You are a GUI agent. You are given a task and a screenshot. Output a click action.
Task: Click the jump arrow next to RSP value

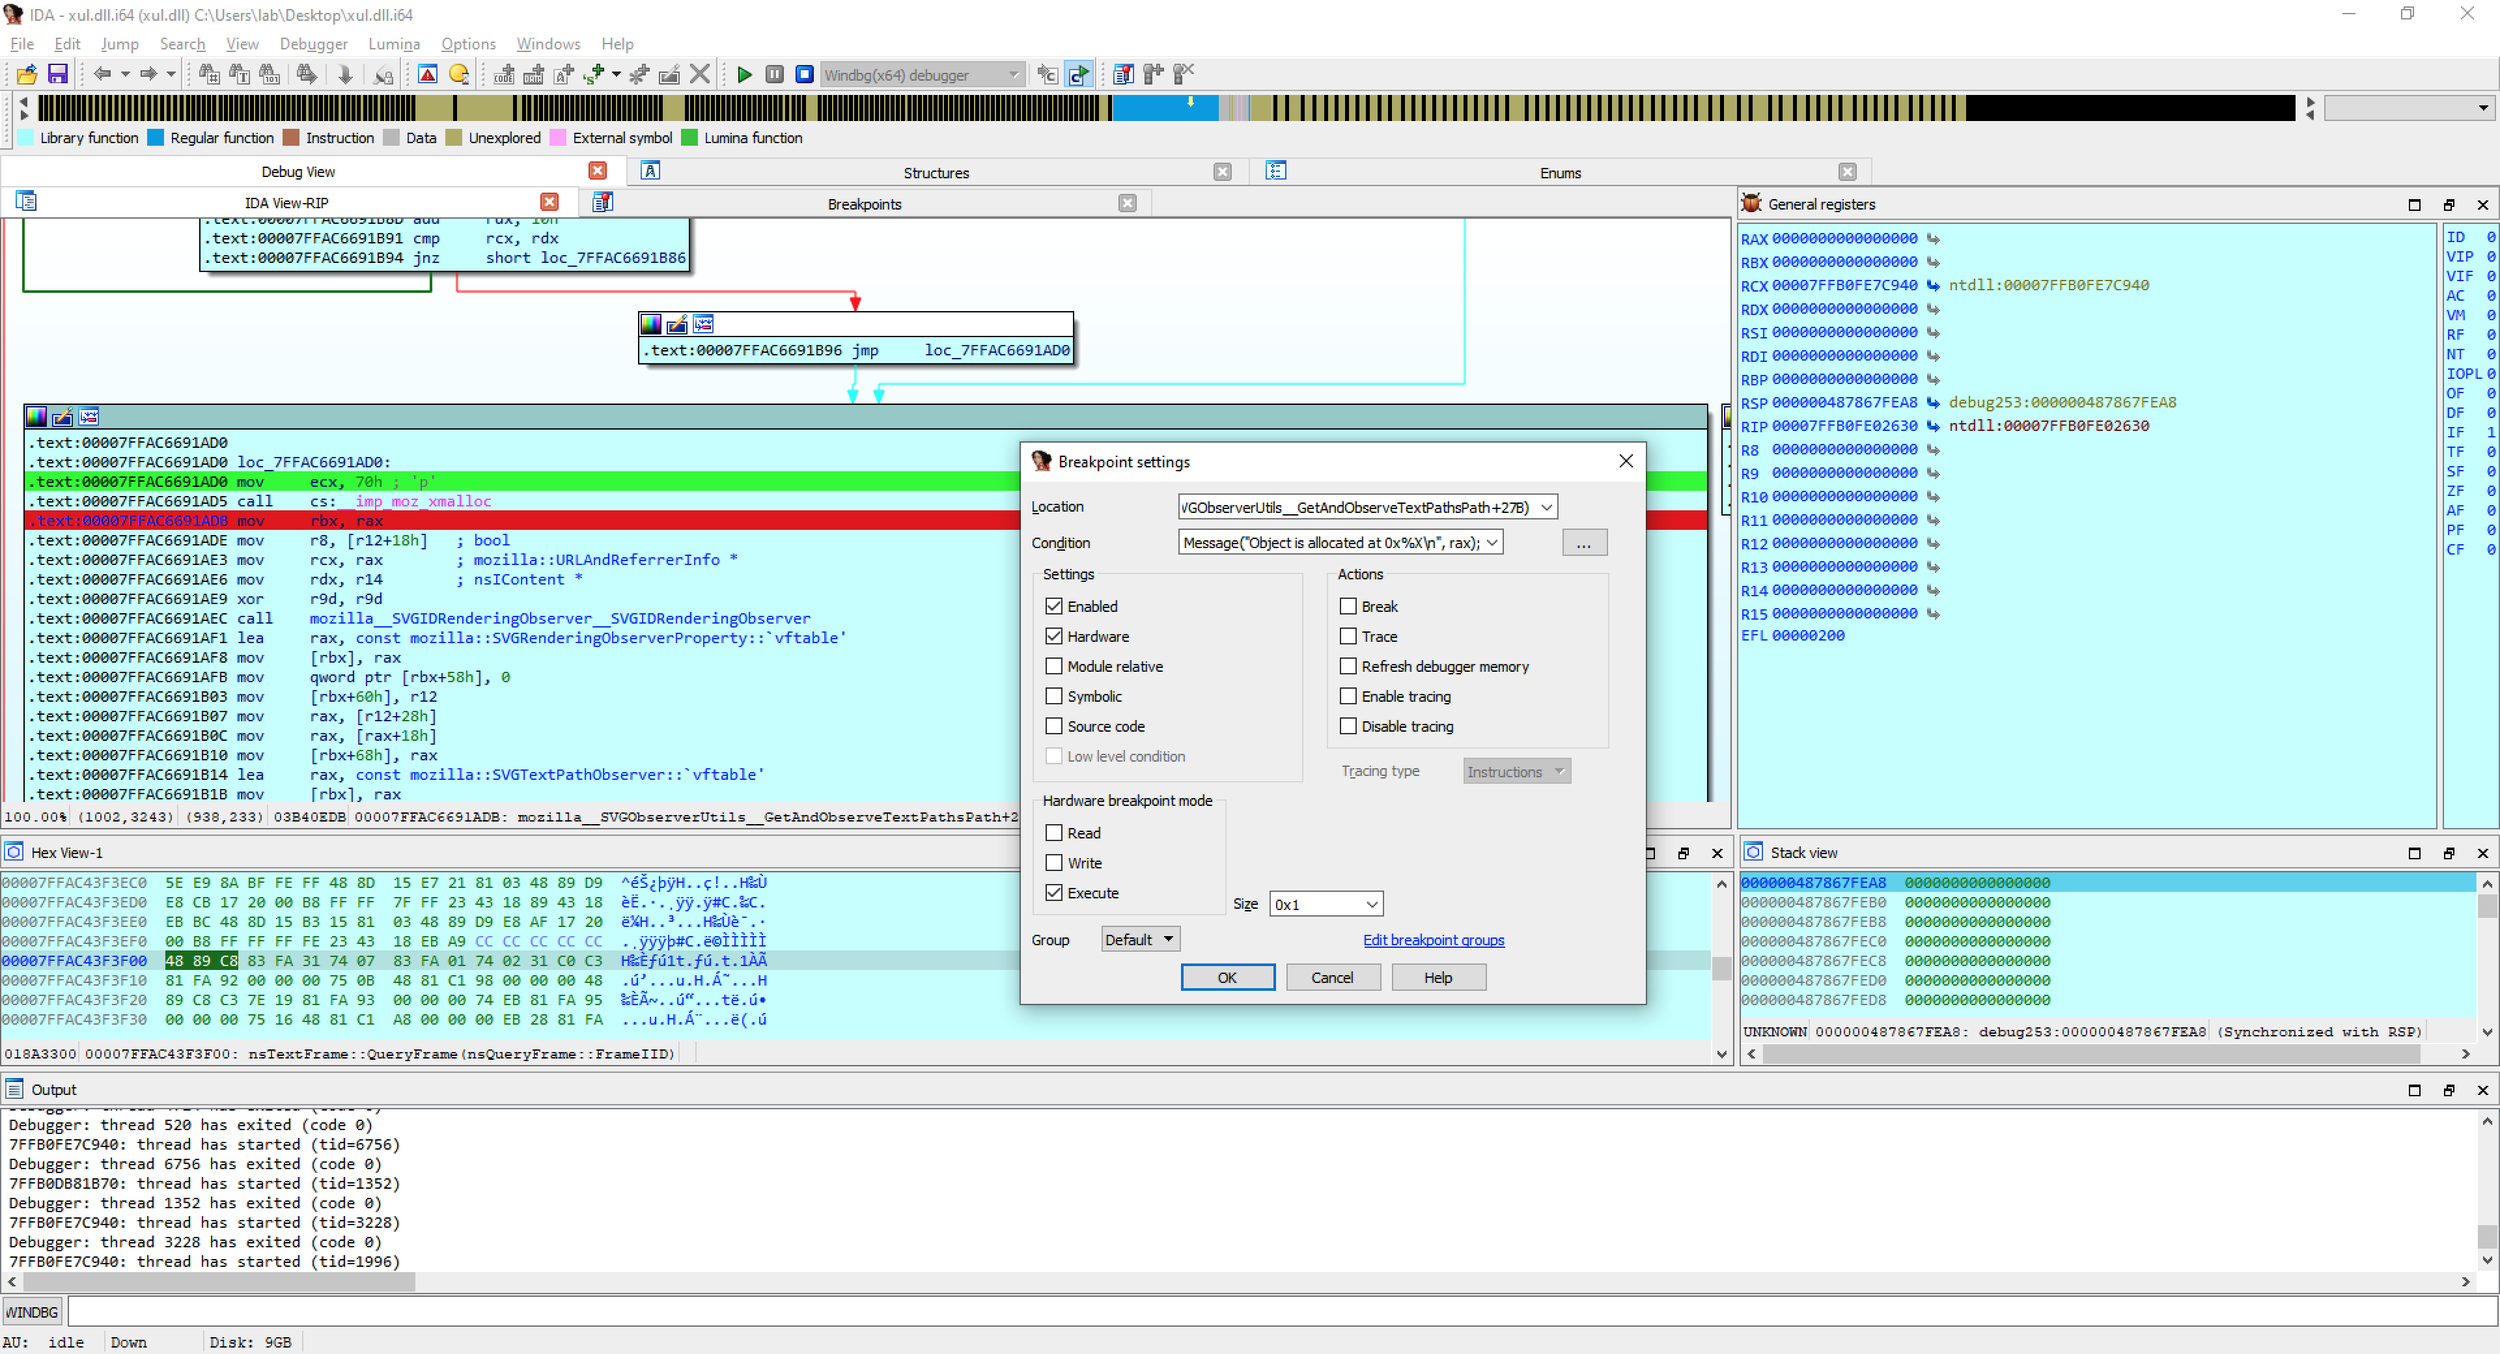[1933, 403]
